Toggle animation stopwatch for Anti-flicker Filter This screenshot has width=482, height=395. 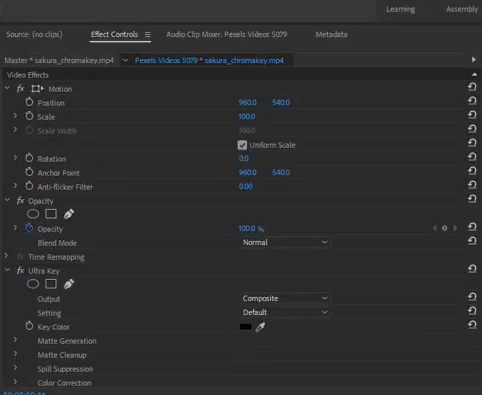point(29,186)
